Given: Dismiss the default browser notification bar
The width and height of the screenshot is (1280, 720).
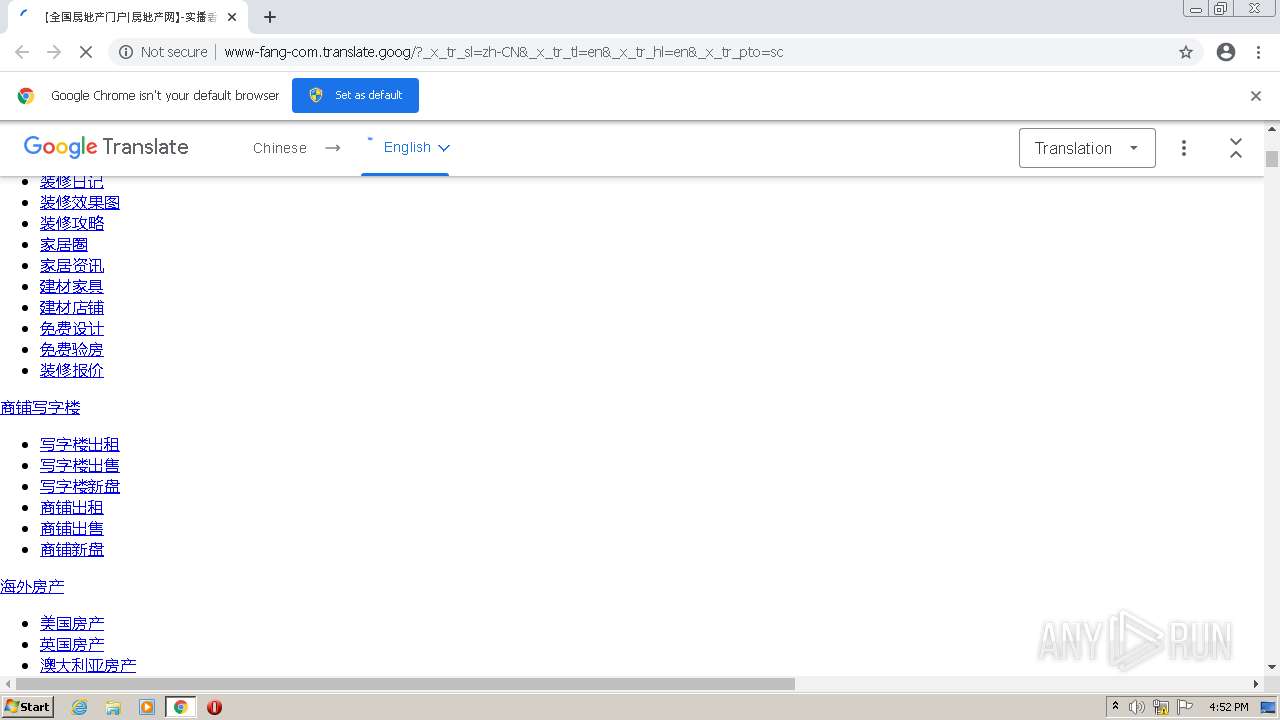Looking at the screenshot, I should pyautogui.click(x=1256, y=96).
